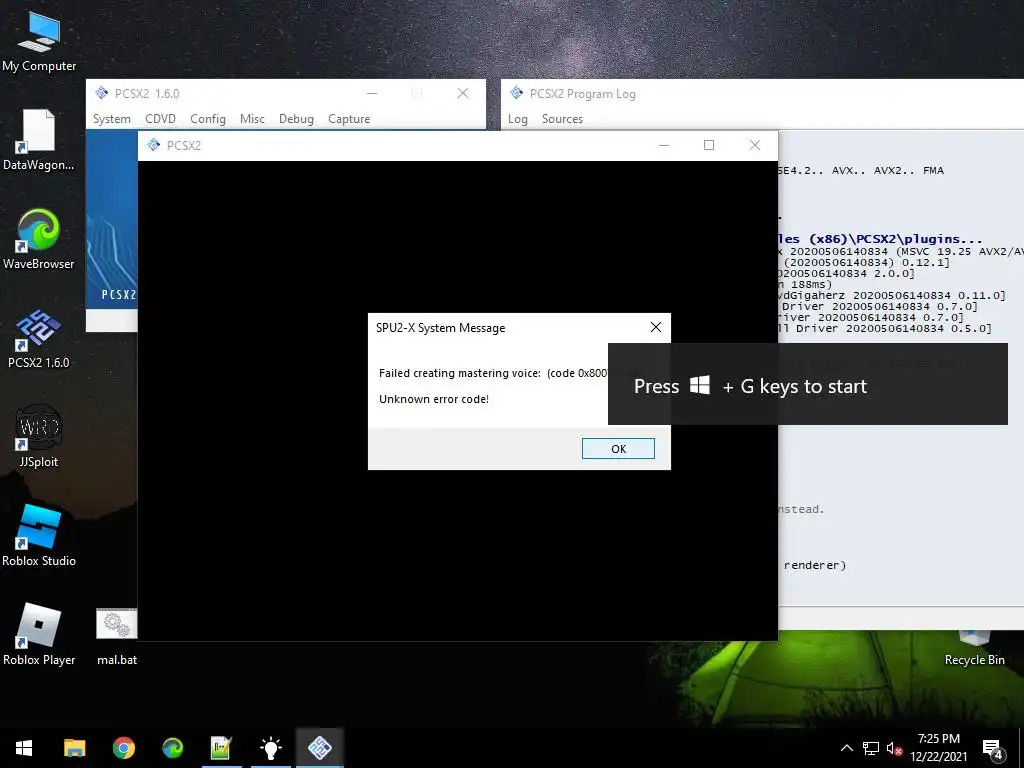Select the JJSploit desktop shortcut
Image resolution: width=1024 pixels, height=768 pixels.
(39, 437)
